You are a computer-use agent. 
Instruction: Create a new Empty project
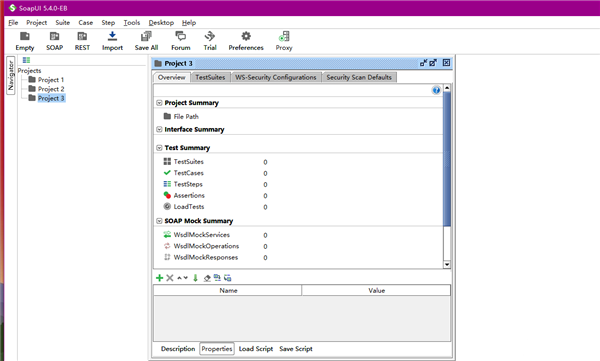(x=25, y=41)
